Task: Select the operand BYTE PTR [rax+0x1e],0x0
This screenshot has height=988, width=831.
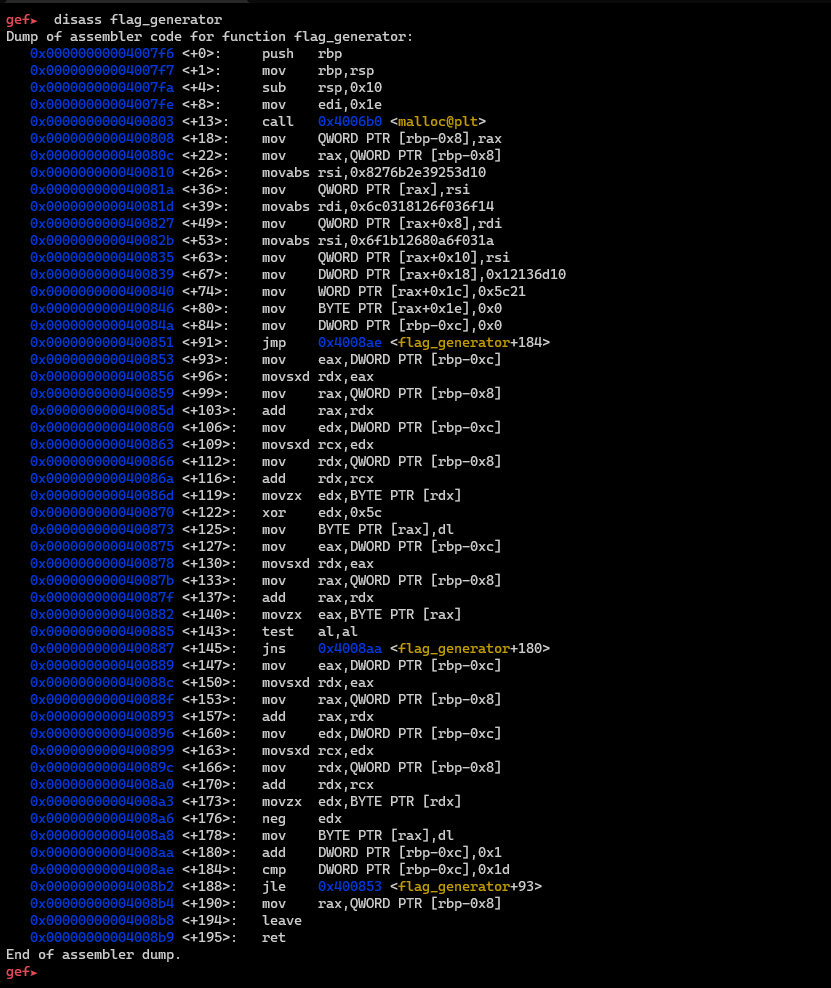Action: tap(410, 309)
